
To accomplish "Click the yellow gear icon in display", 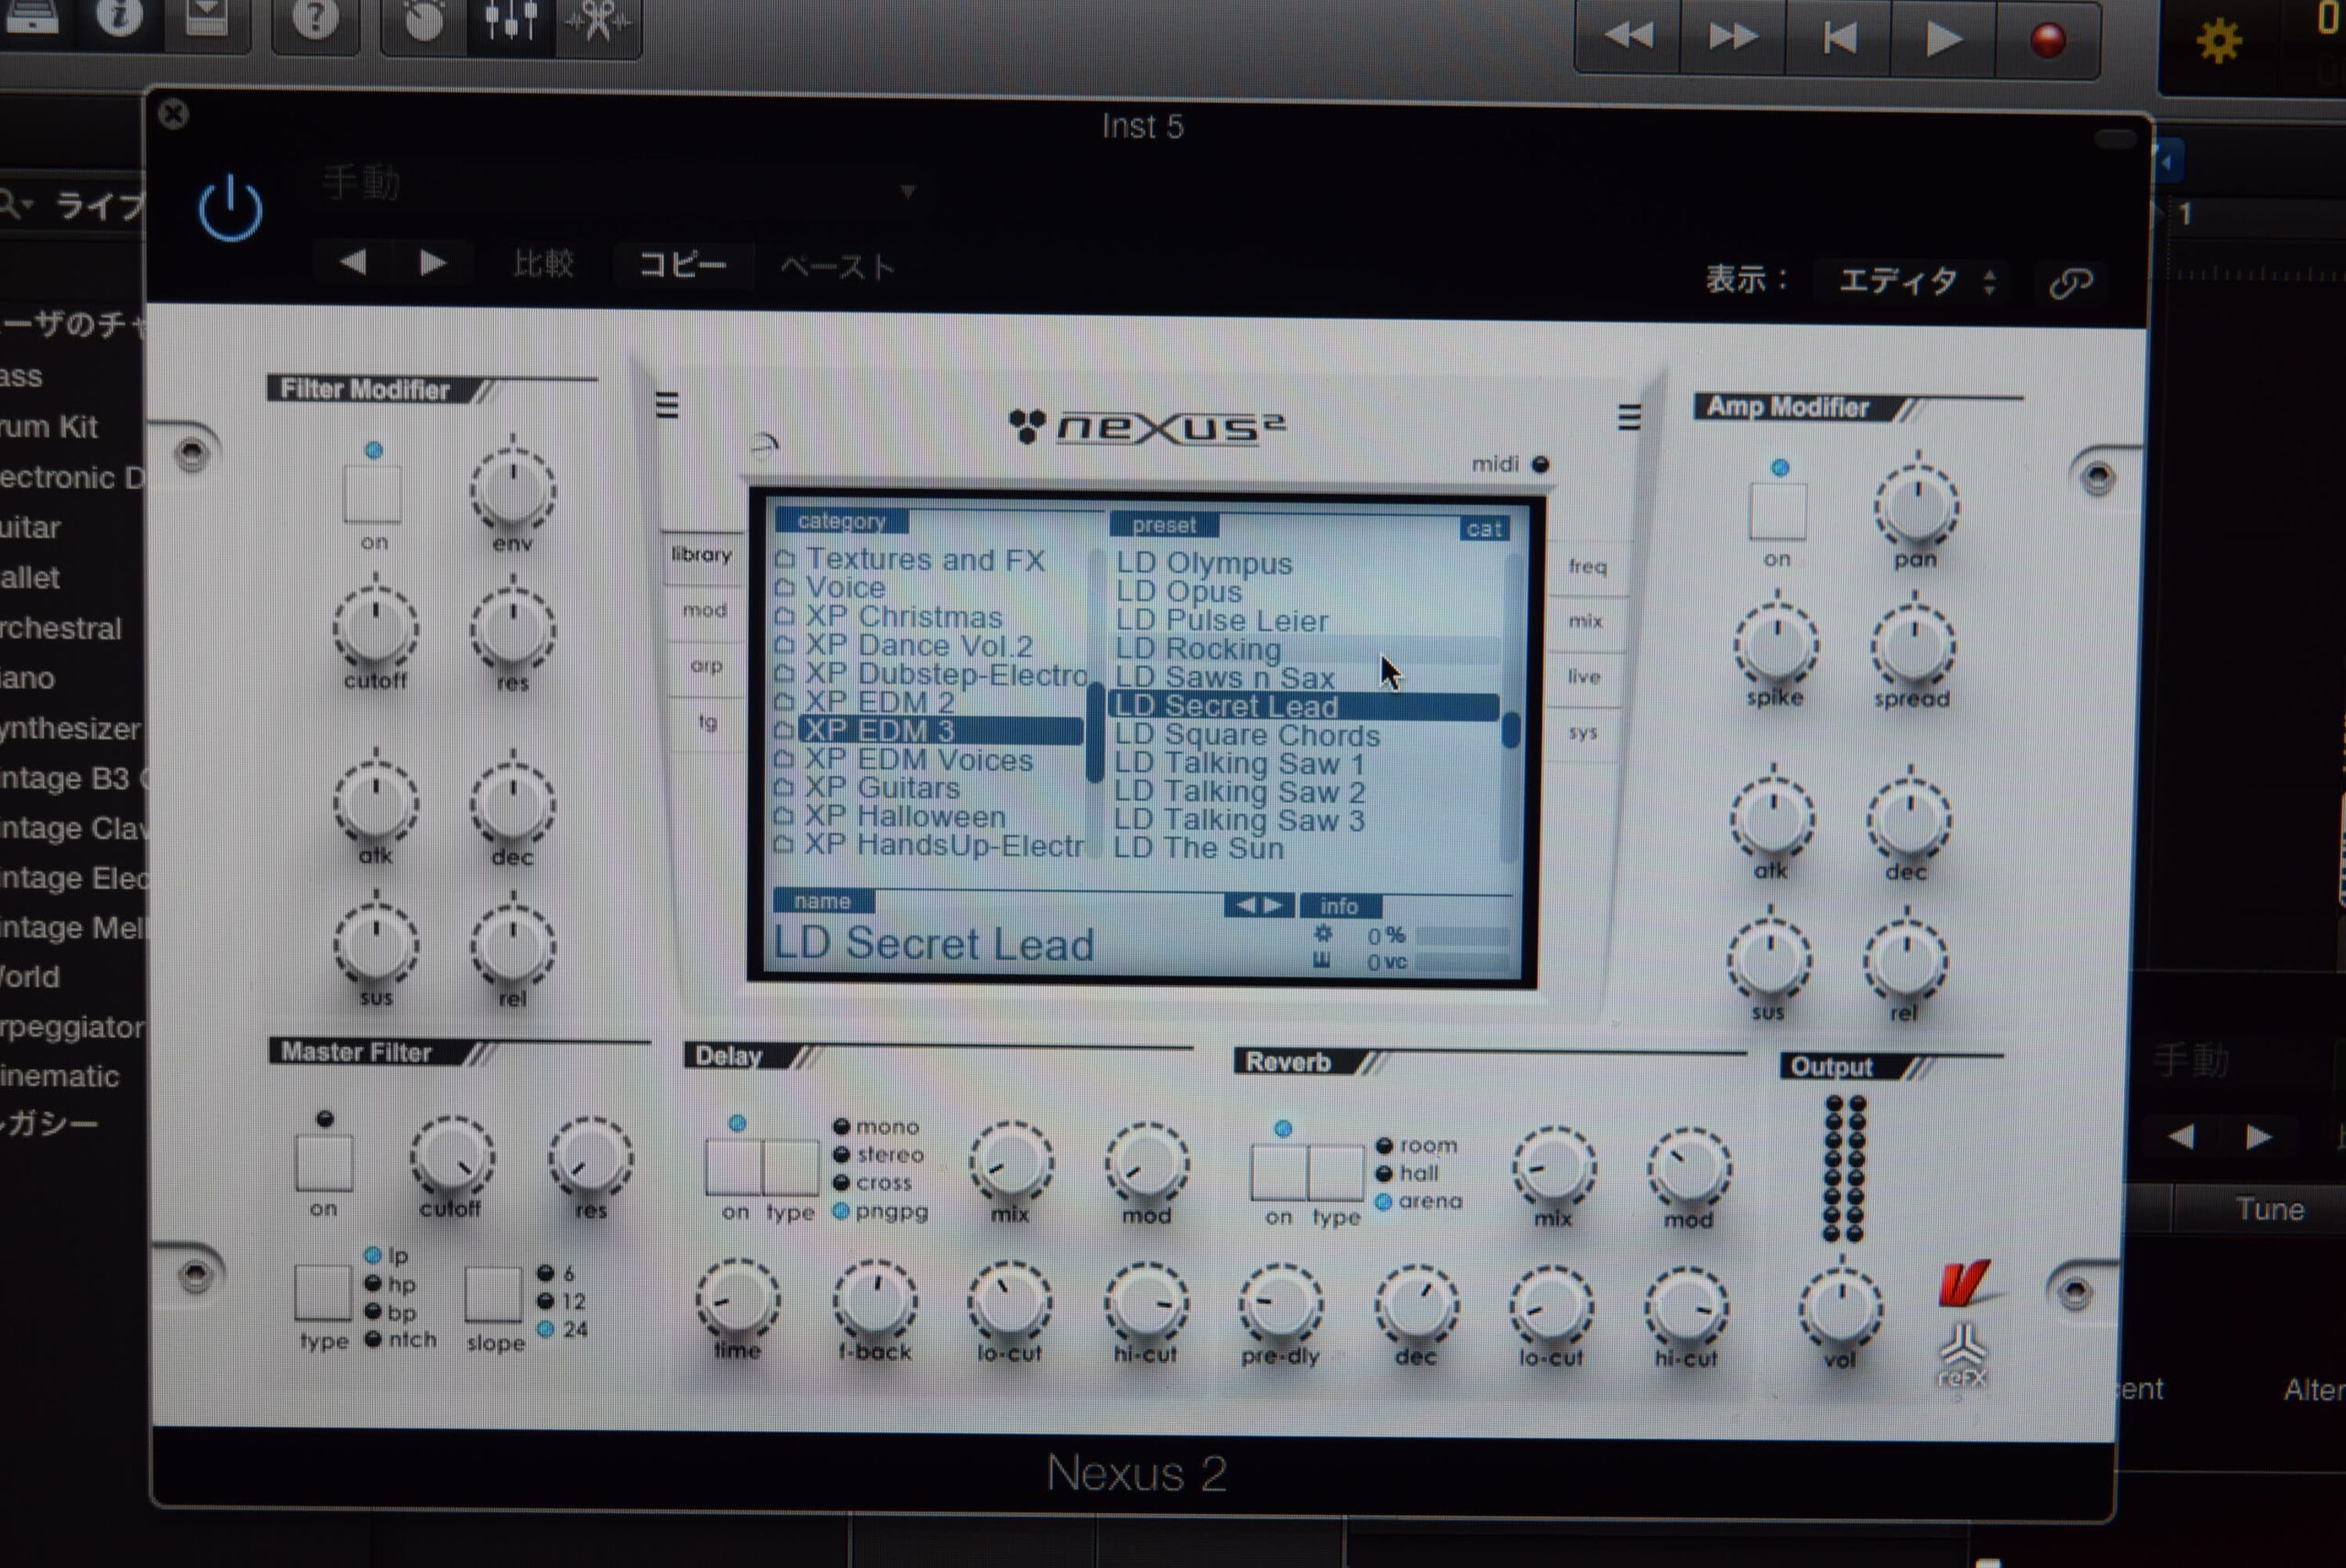I will 2218,42.
